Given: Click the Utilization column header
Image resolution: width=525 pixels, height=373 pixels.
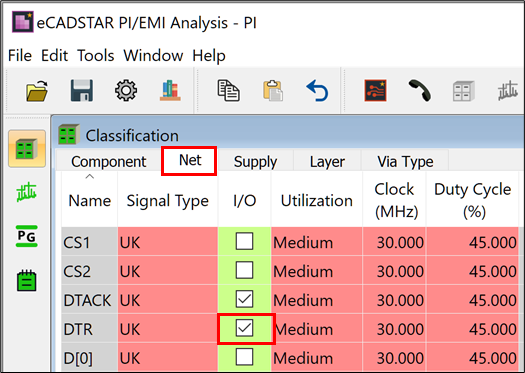Looking at the screenshot, I should pos(316,200).
